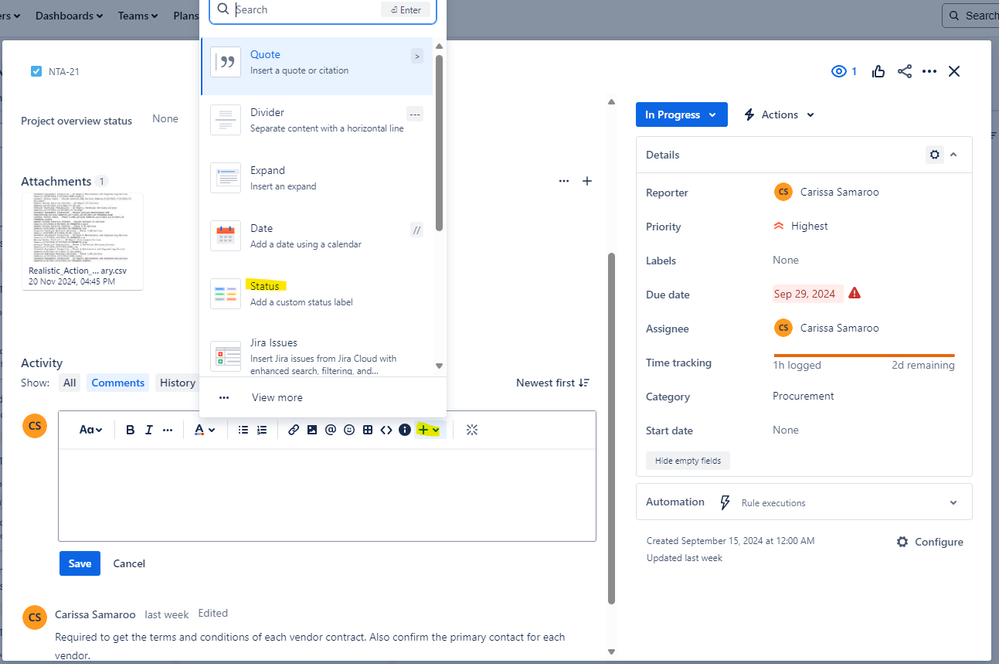Toggle italic formatting in comment editor
Screen dimensions: 999x664
pos(149,430)
